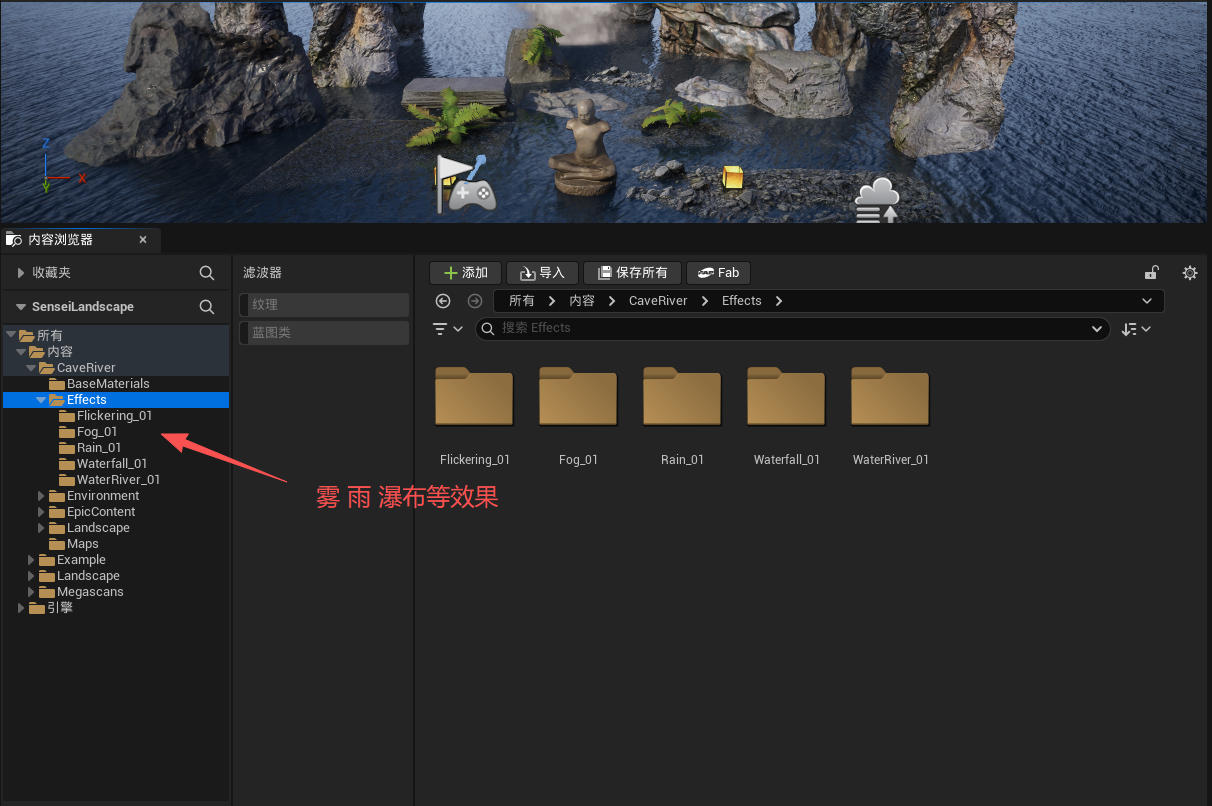The width and height of the screenshot is (1212, 806).
Task: Toggle the content browser lock icon
Action: 1152,273
